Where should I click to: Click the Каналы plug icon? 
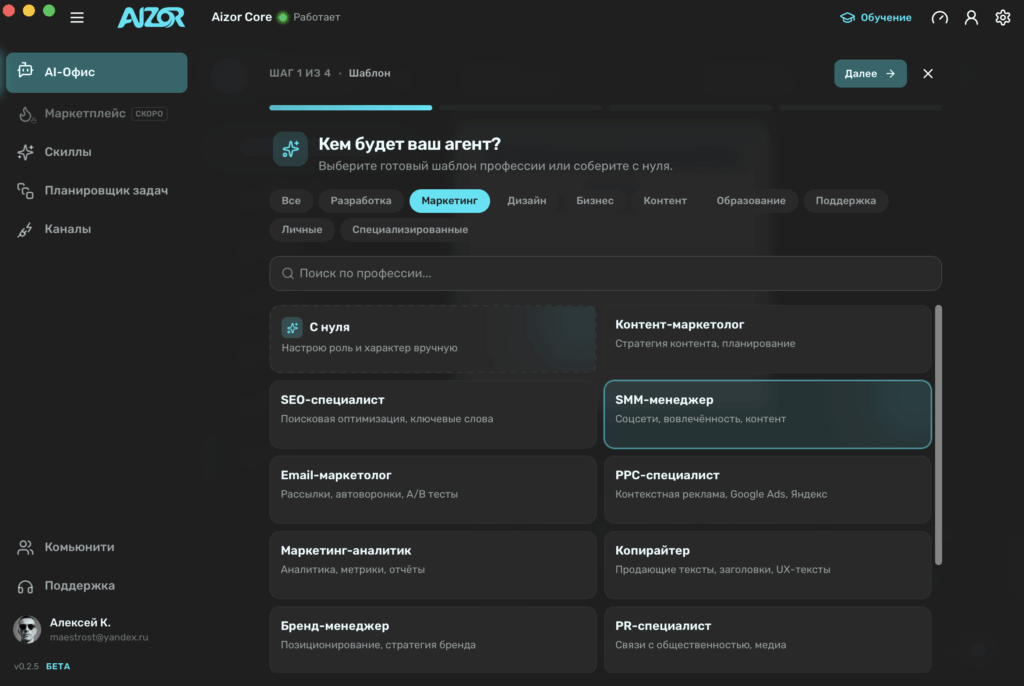coord(25,230)
